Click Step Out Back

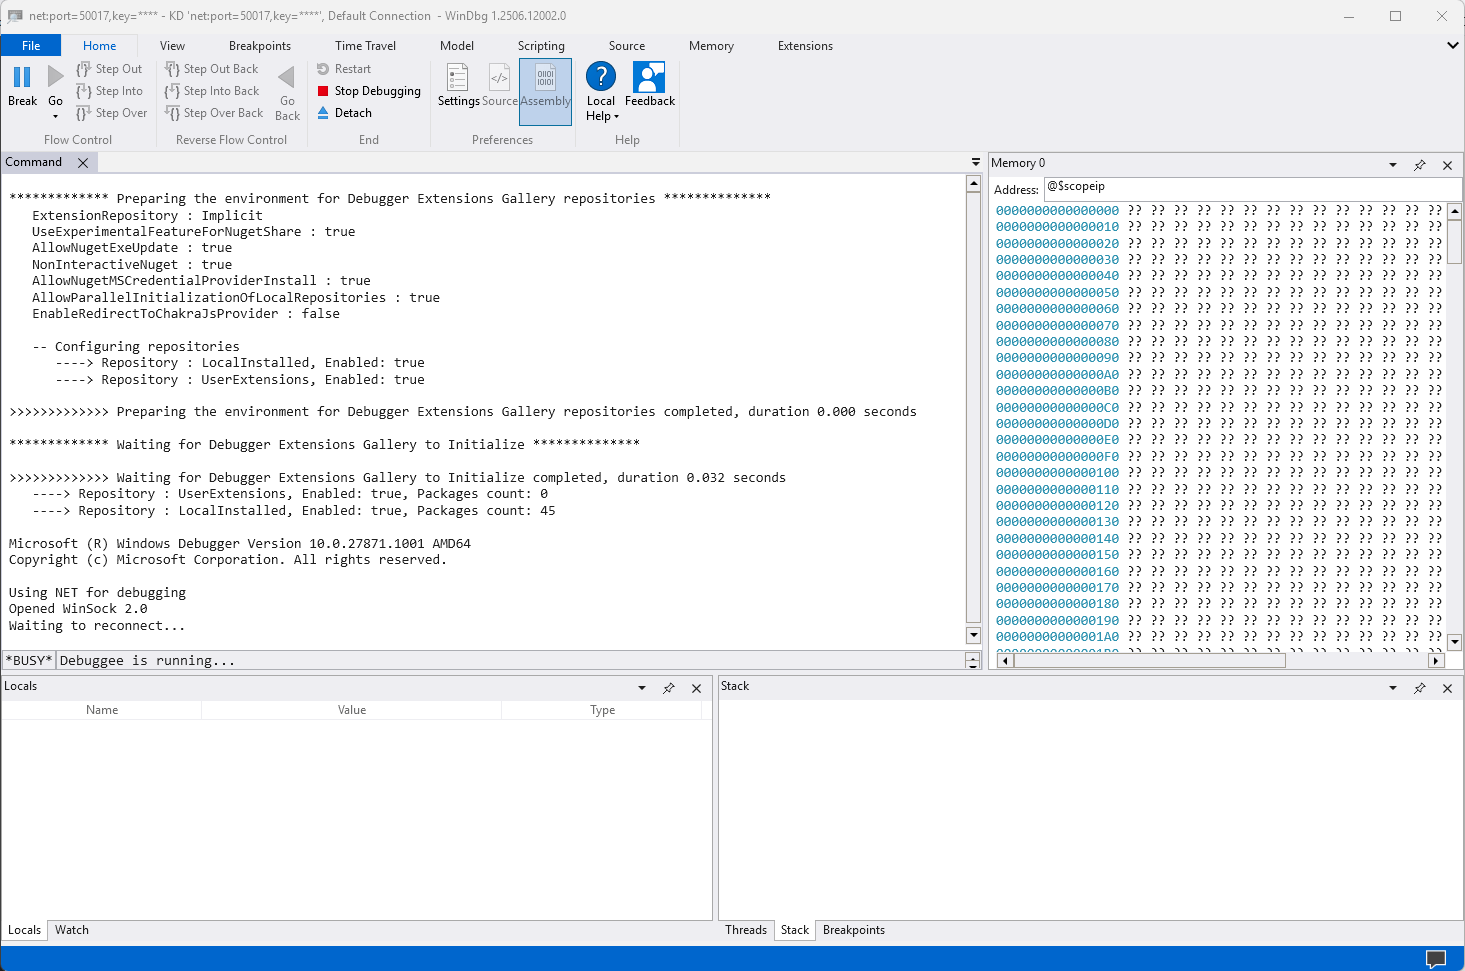point(211,69)
